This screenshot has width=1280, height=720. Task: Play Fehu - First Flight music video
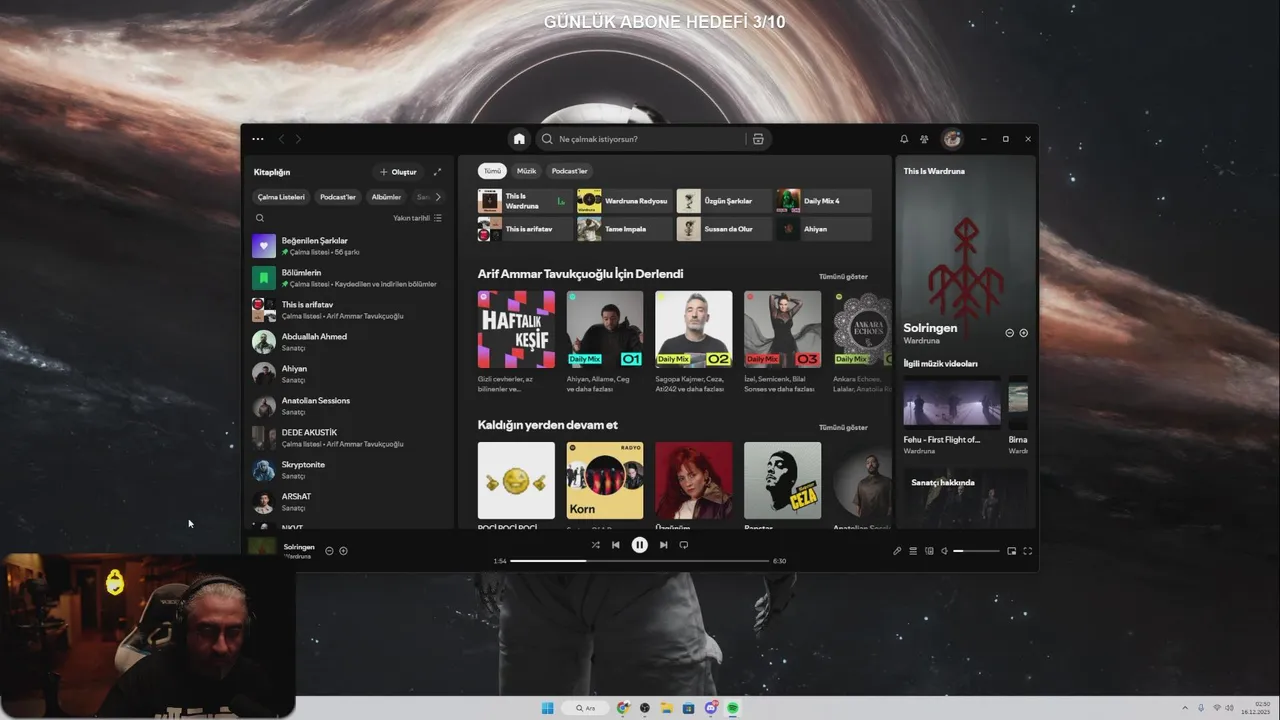[x=952, y=402]
